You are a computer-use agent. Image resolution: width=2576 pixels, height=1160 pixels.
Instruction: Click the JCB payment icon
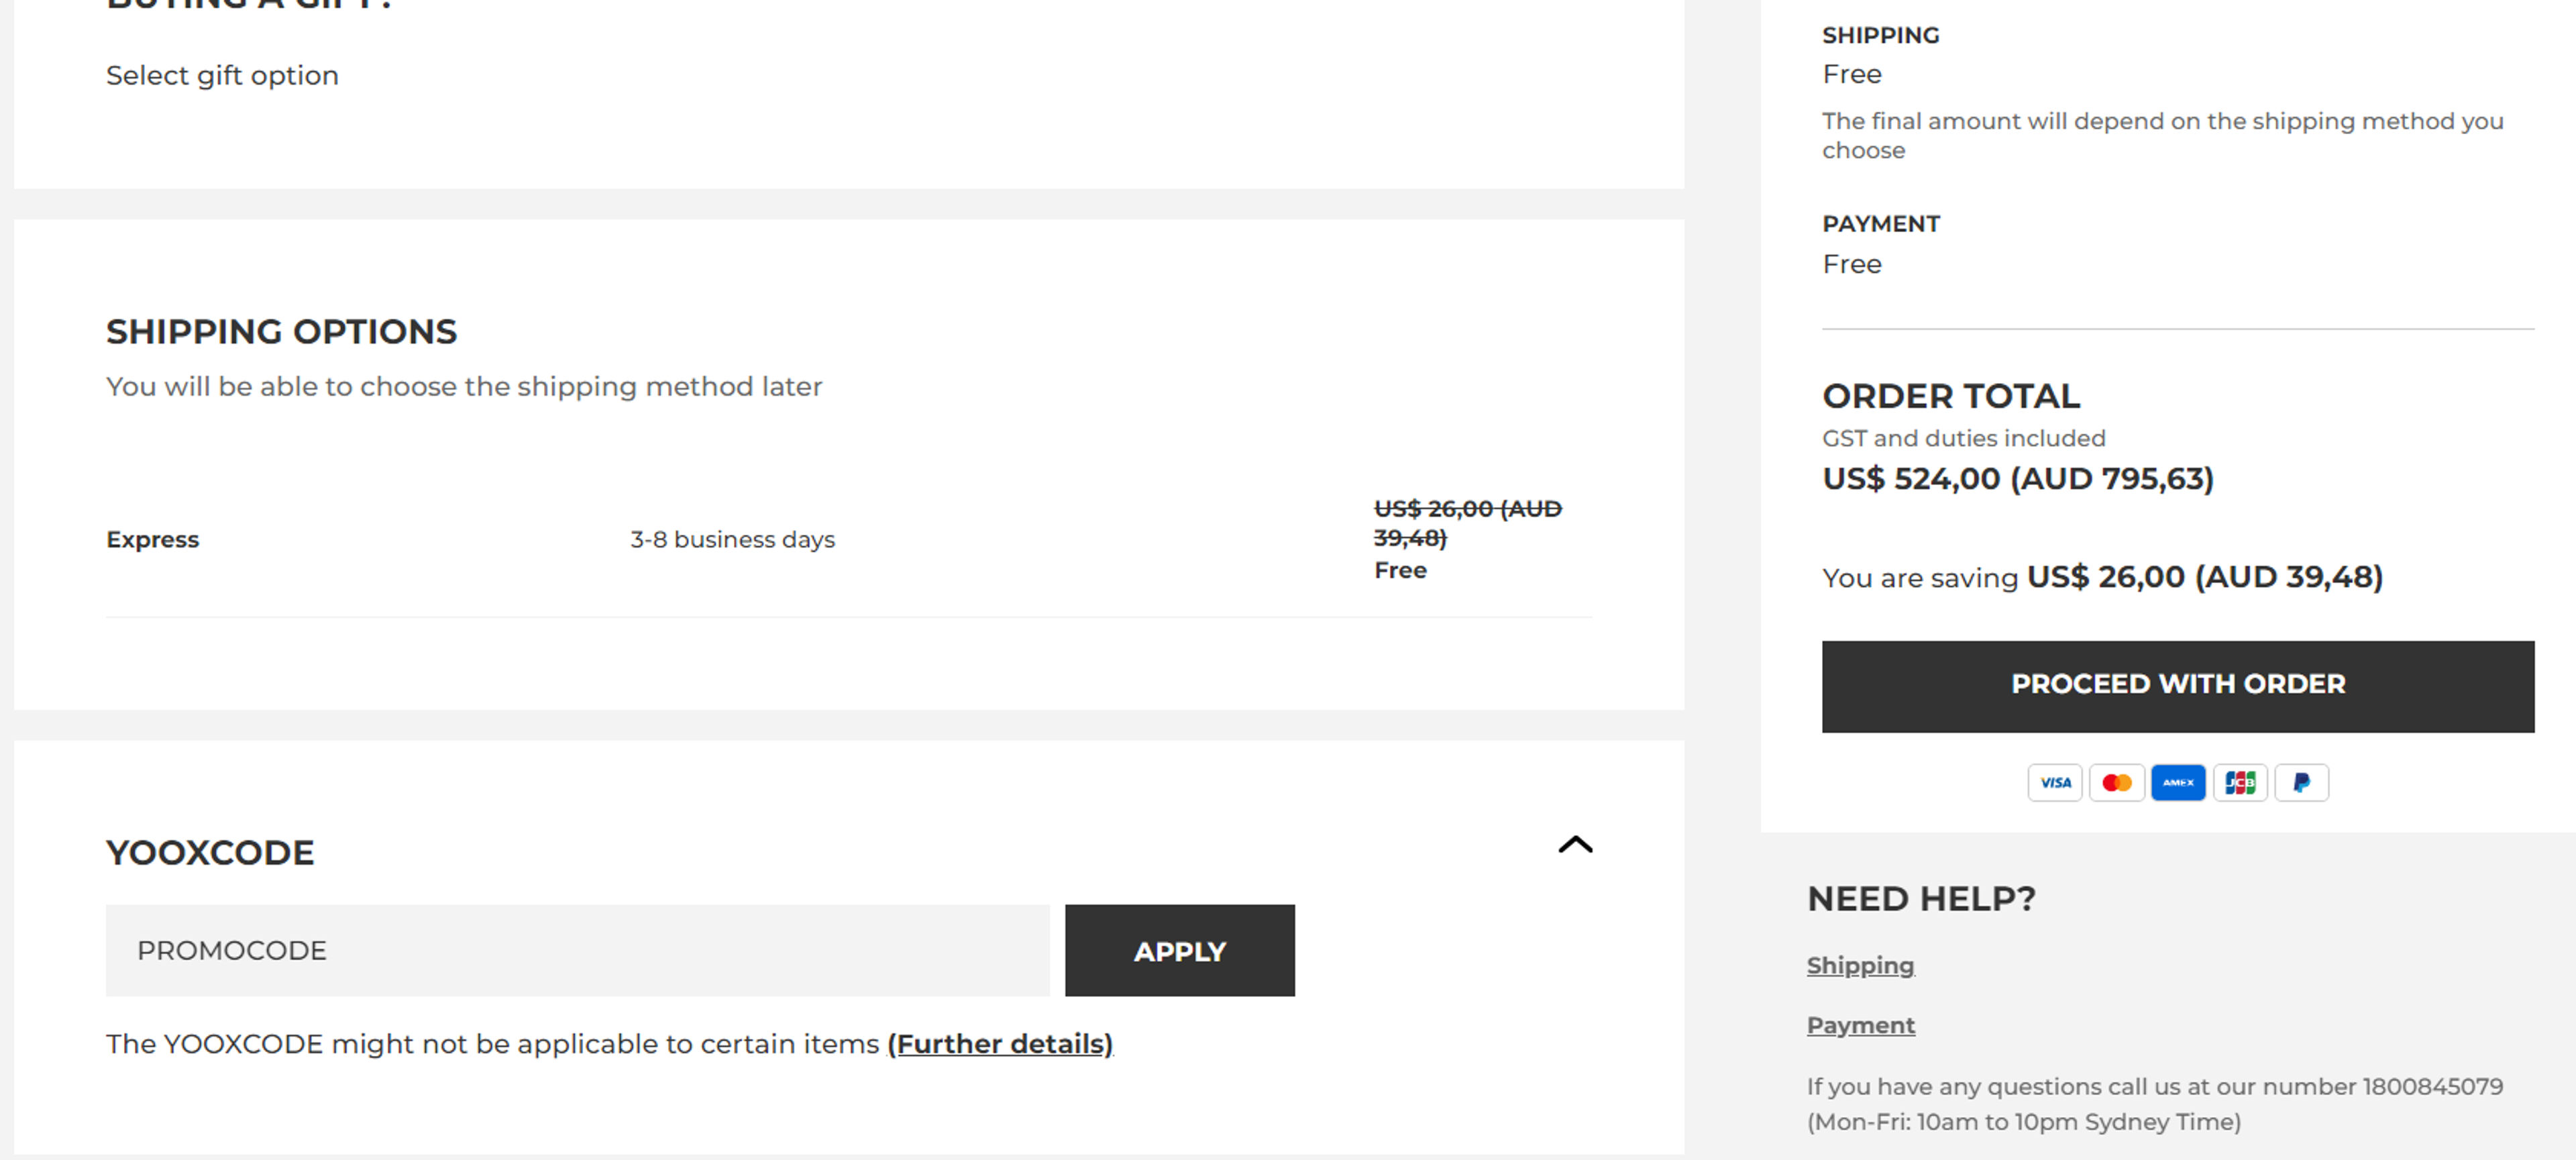[x=2240, y=782]
